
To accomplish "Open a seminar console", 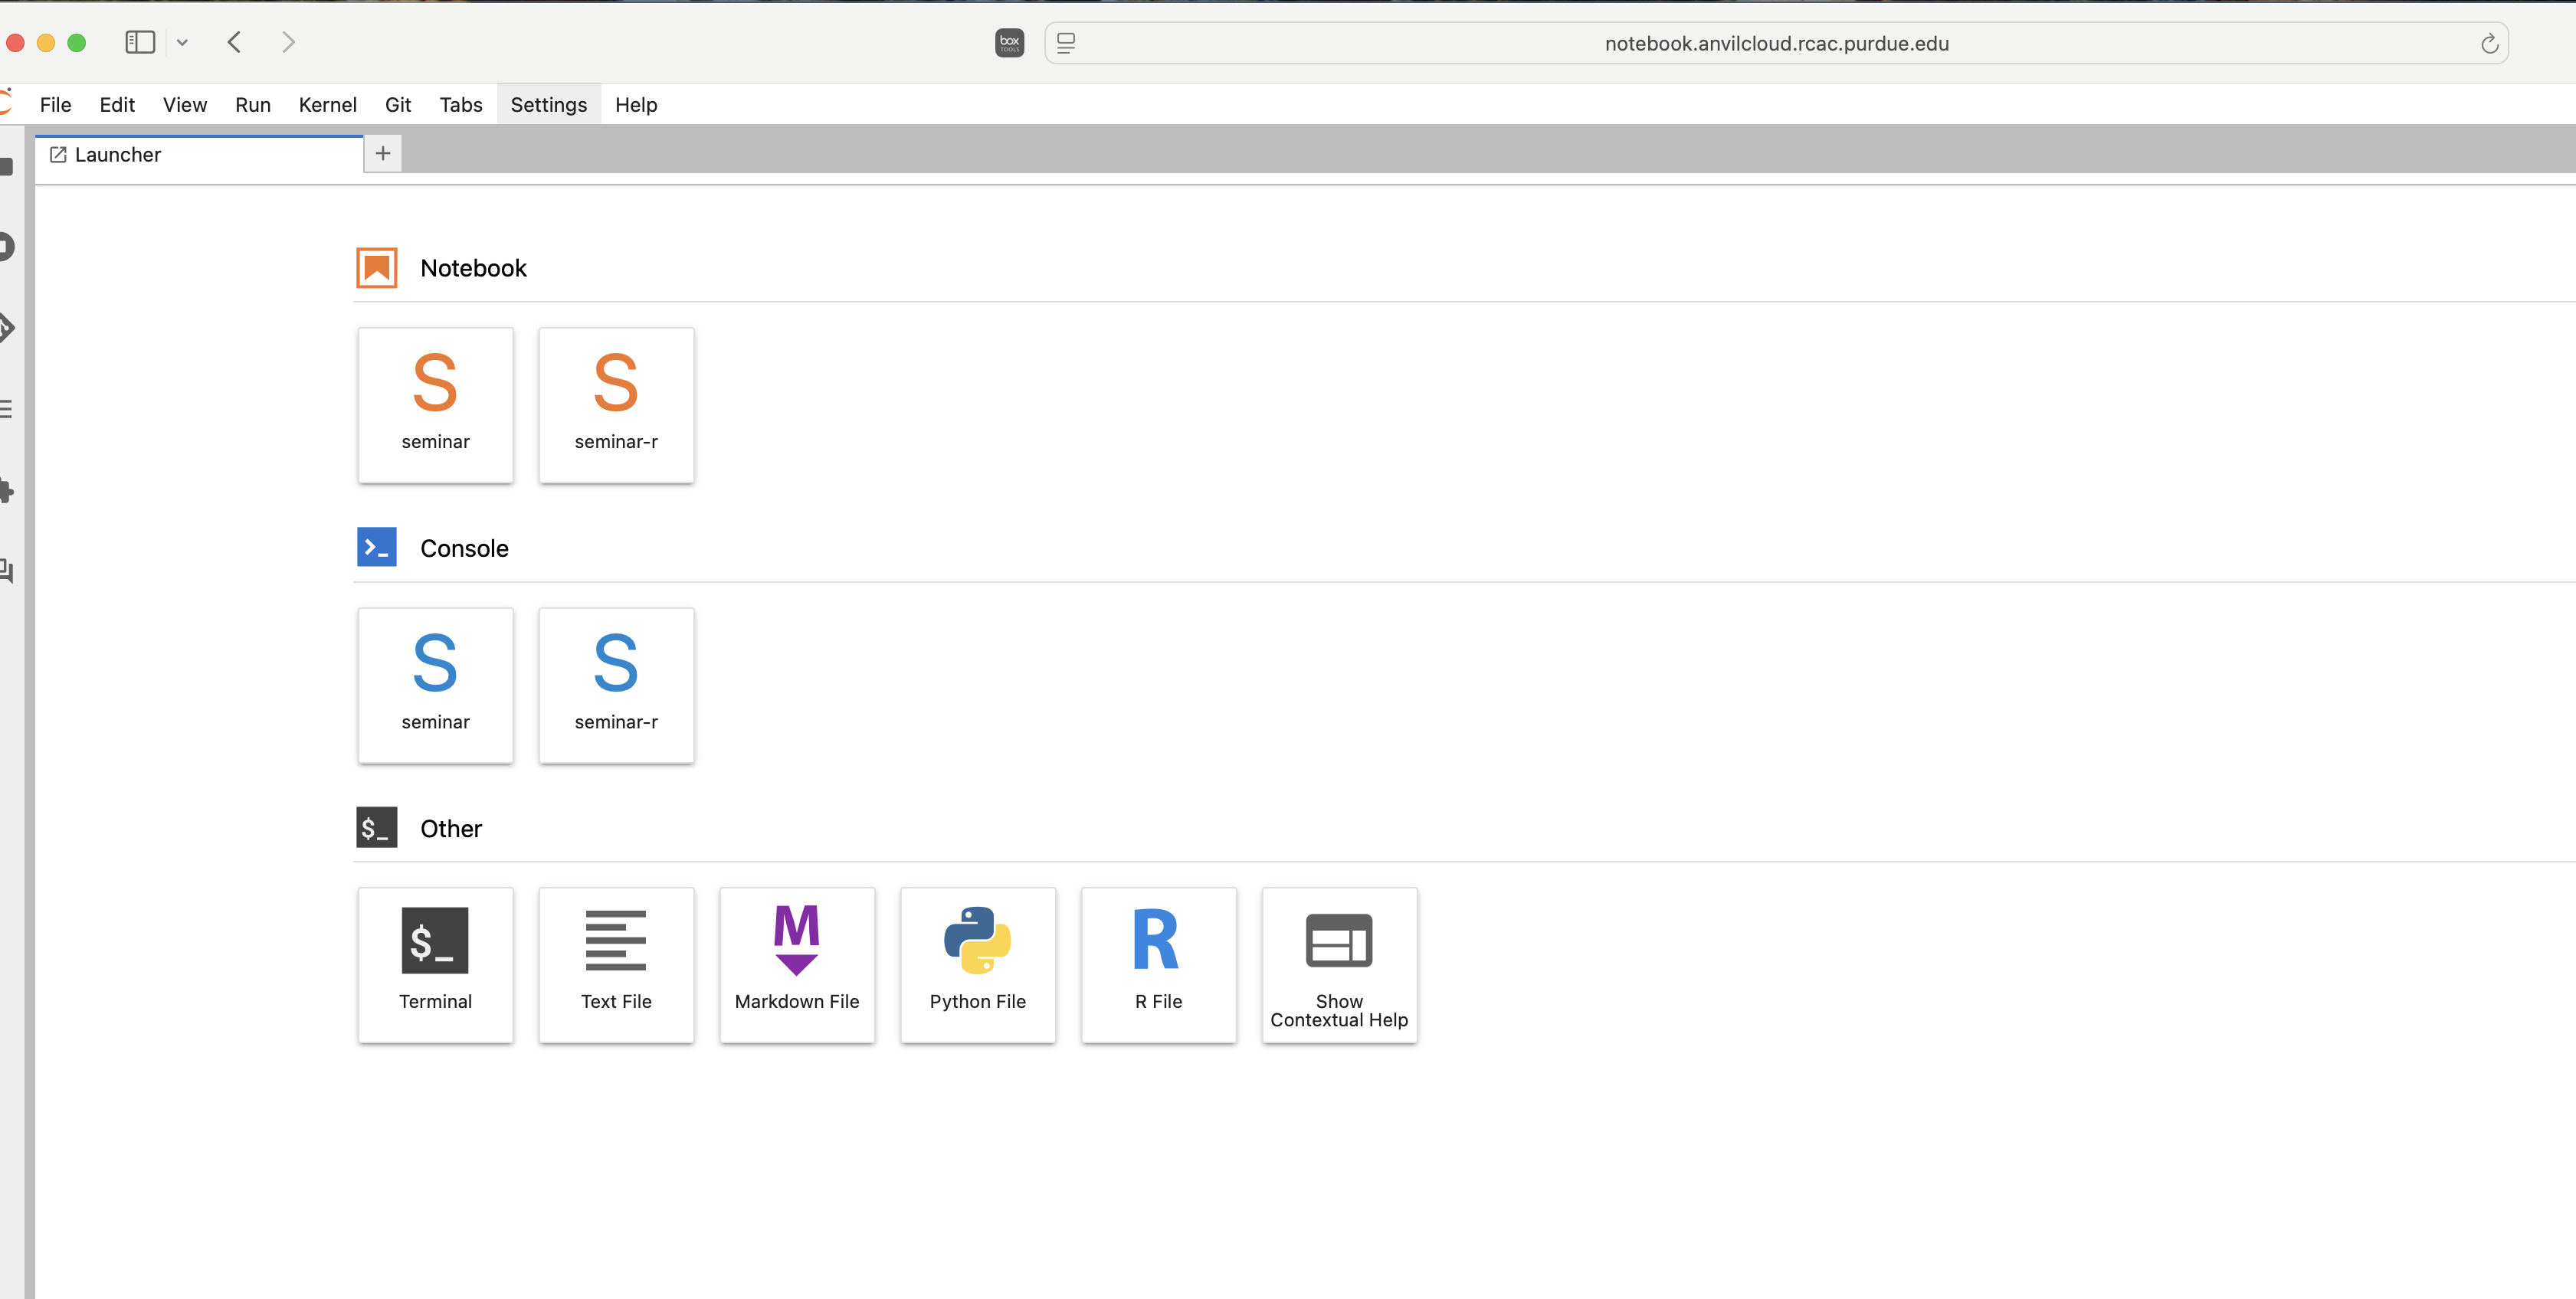I will [x=435, y=685].
